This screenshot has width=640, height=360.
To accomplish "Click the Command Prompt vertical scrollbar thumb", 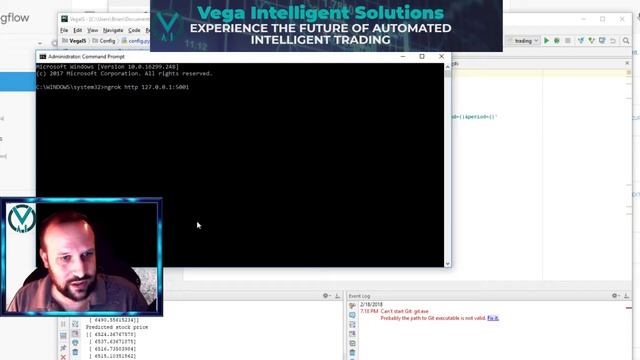I will (x=448, y=74).
